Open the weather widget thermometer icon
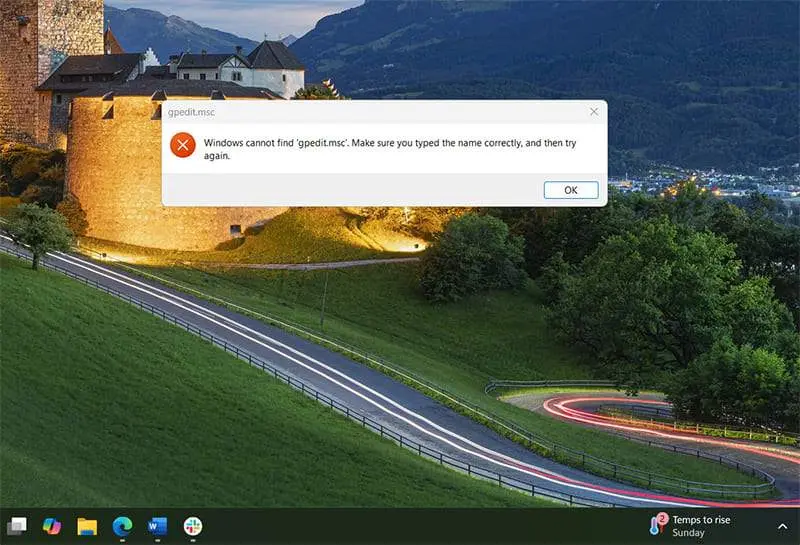 click(658, 524)
